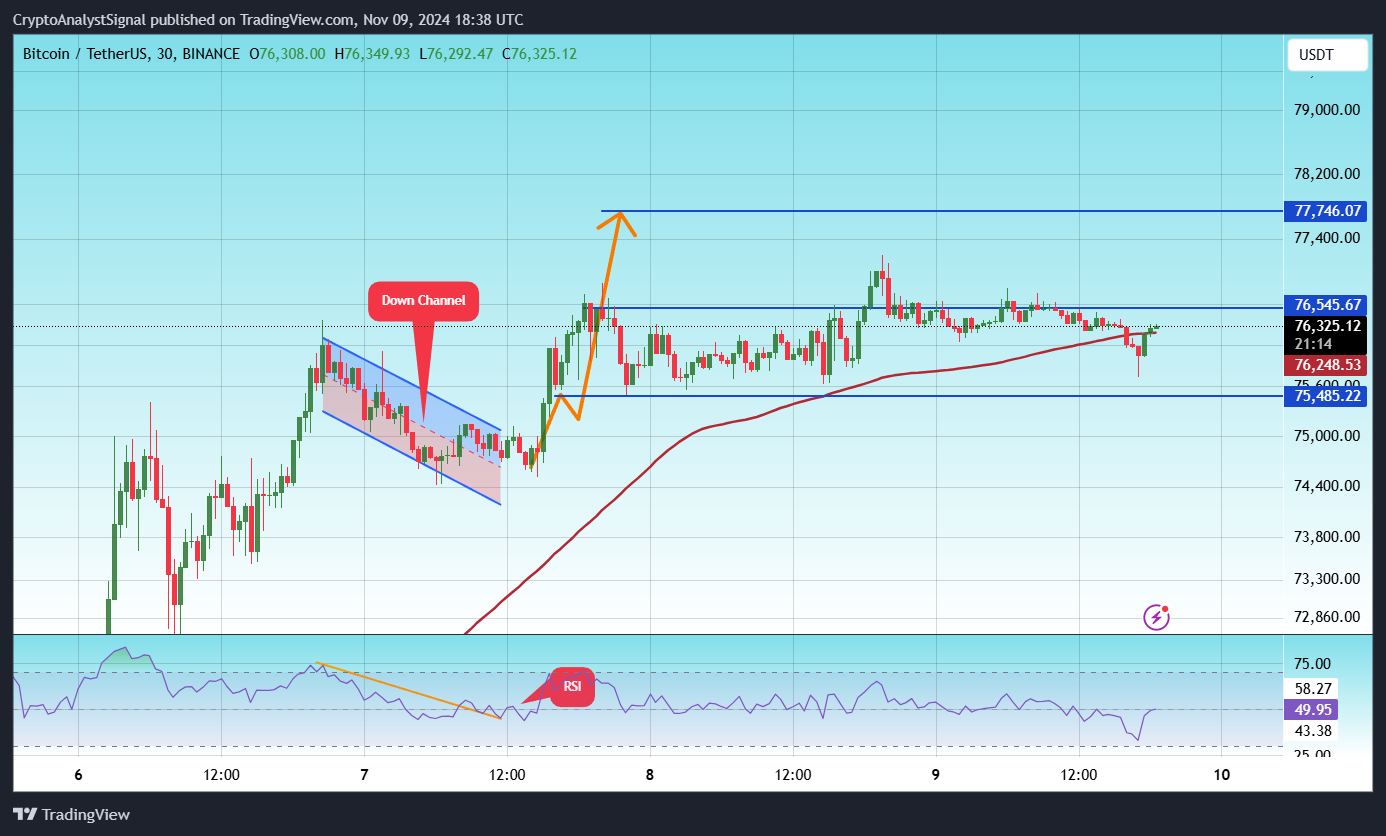
Task: Click the 73,300.00 price axis label
Action: pos(1326,579)
